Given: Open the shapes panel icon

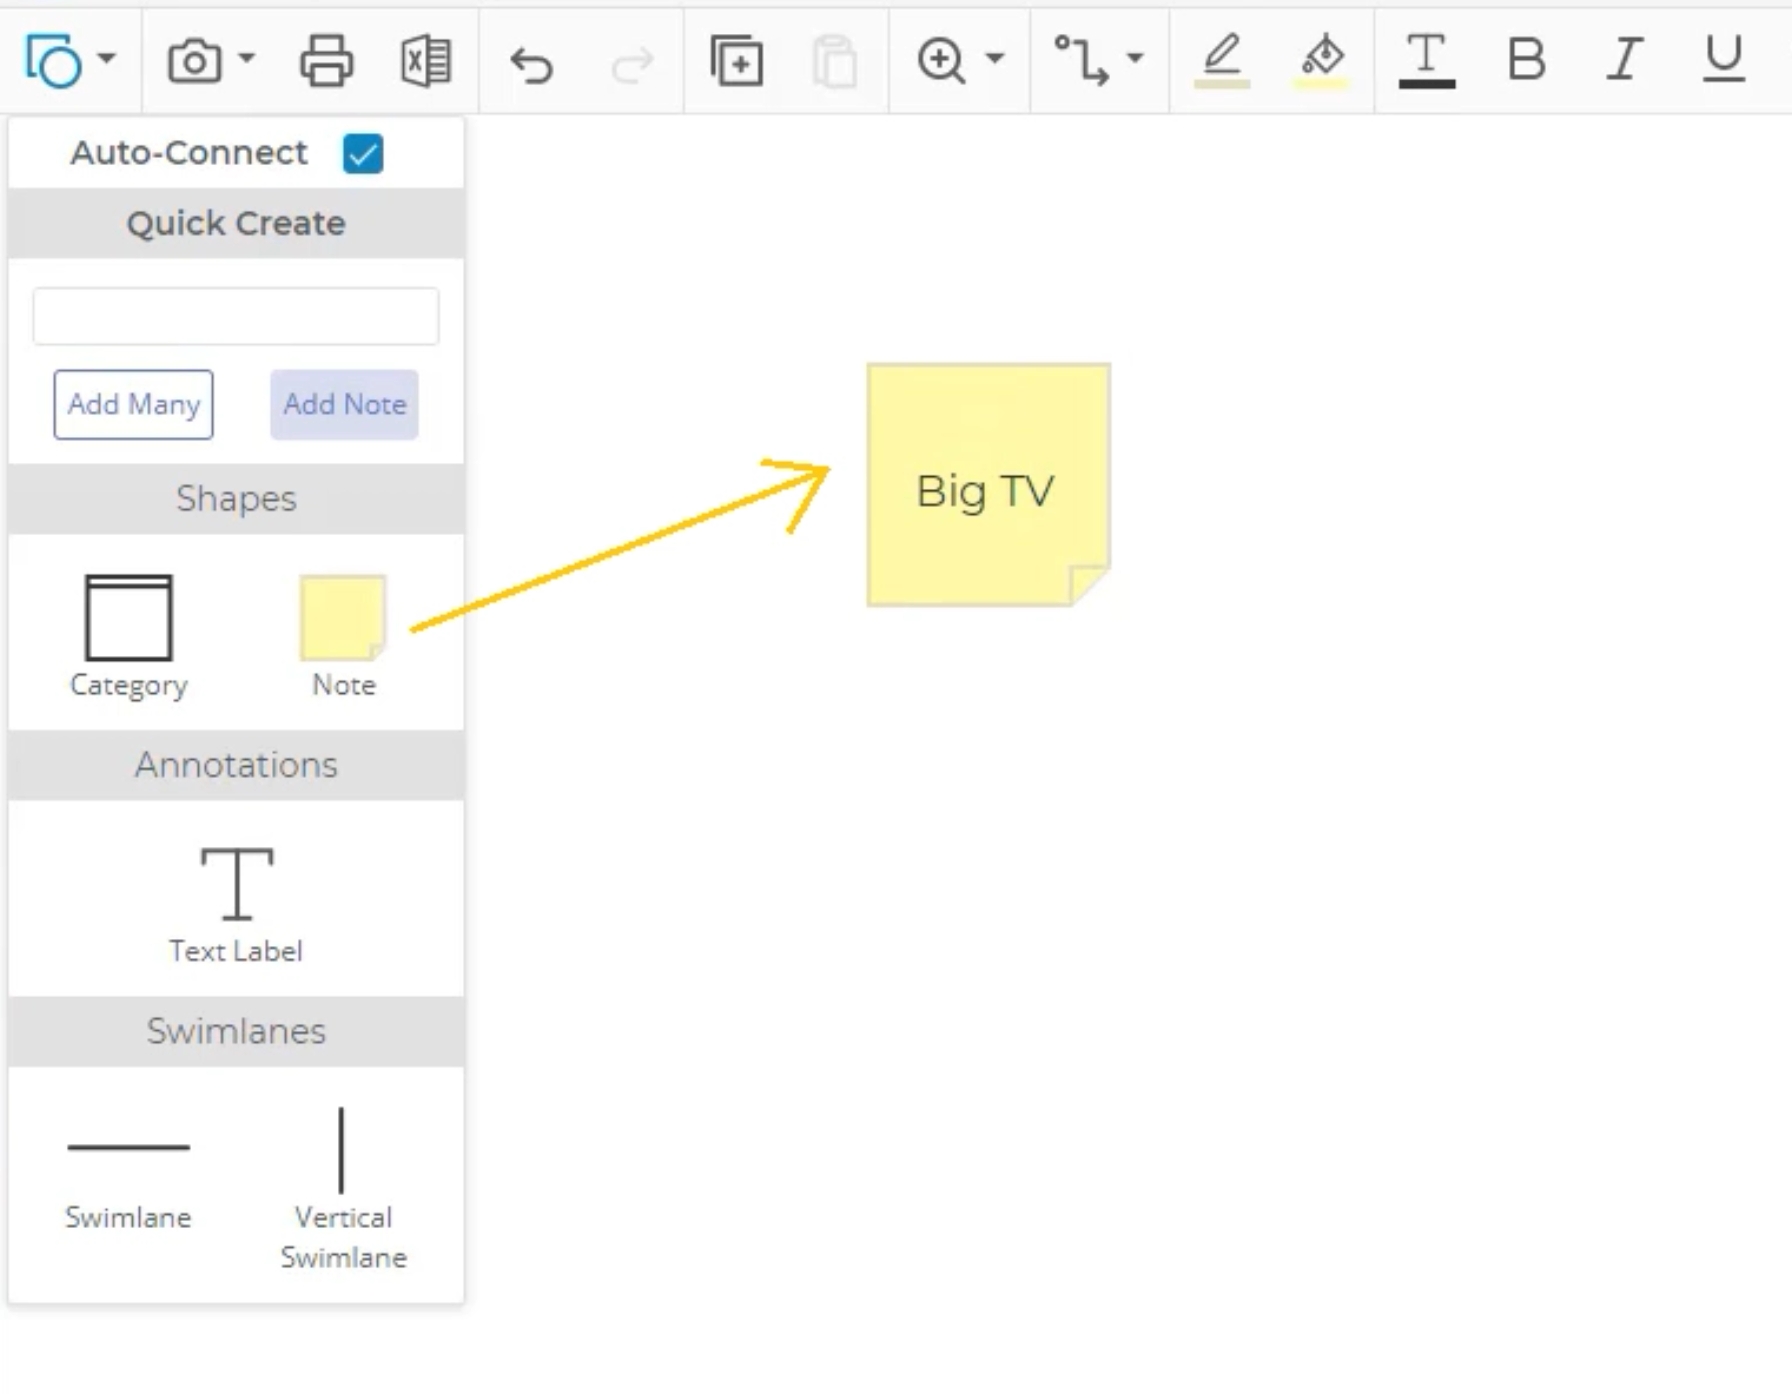Looking at the screenshot, I should tap(53, 61).
